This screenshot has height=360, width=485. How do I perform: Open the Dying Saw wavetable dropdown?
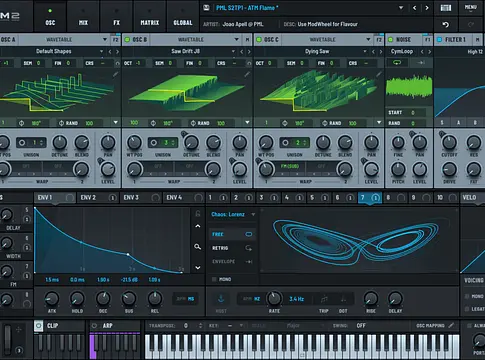(365, 52)
